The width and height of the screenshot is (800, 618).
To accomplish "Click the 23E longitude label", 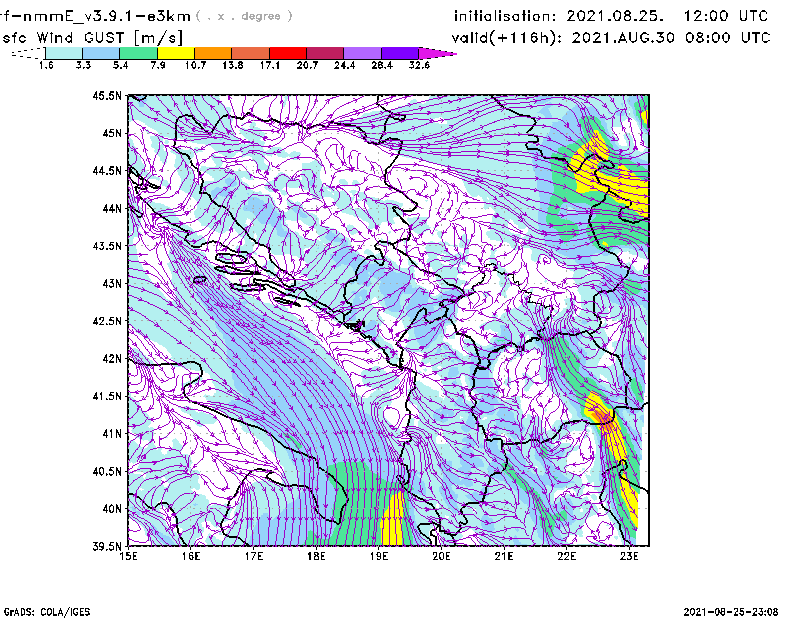I will point(629,556).
